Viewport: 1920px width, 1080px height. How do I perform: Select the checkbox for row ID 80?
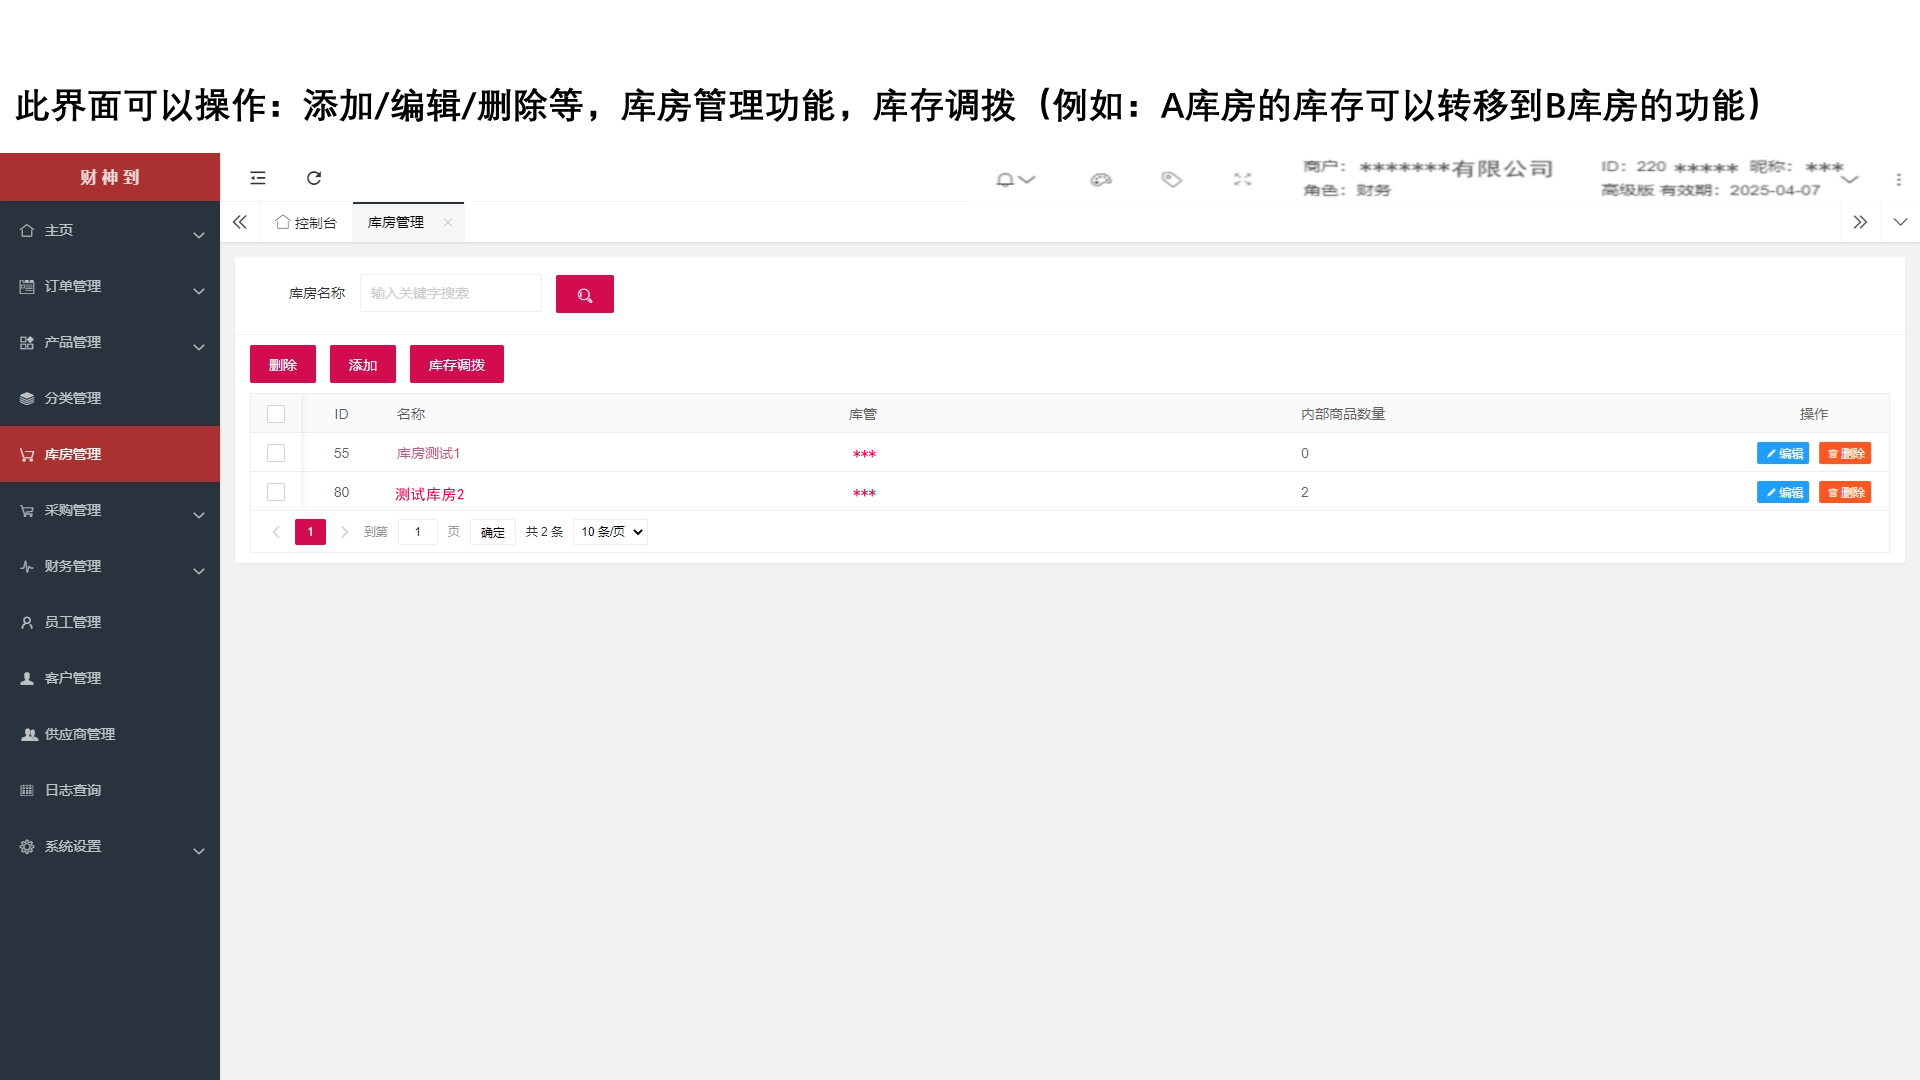[x=276, y=492]
